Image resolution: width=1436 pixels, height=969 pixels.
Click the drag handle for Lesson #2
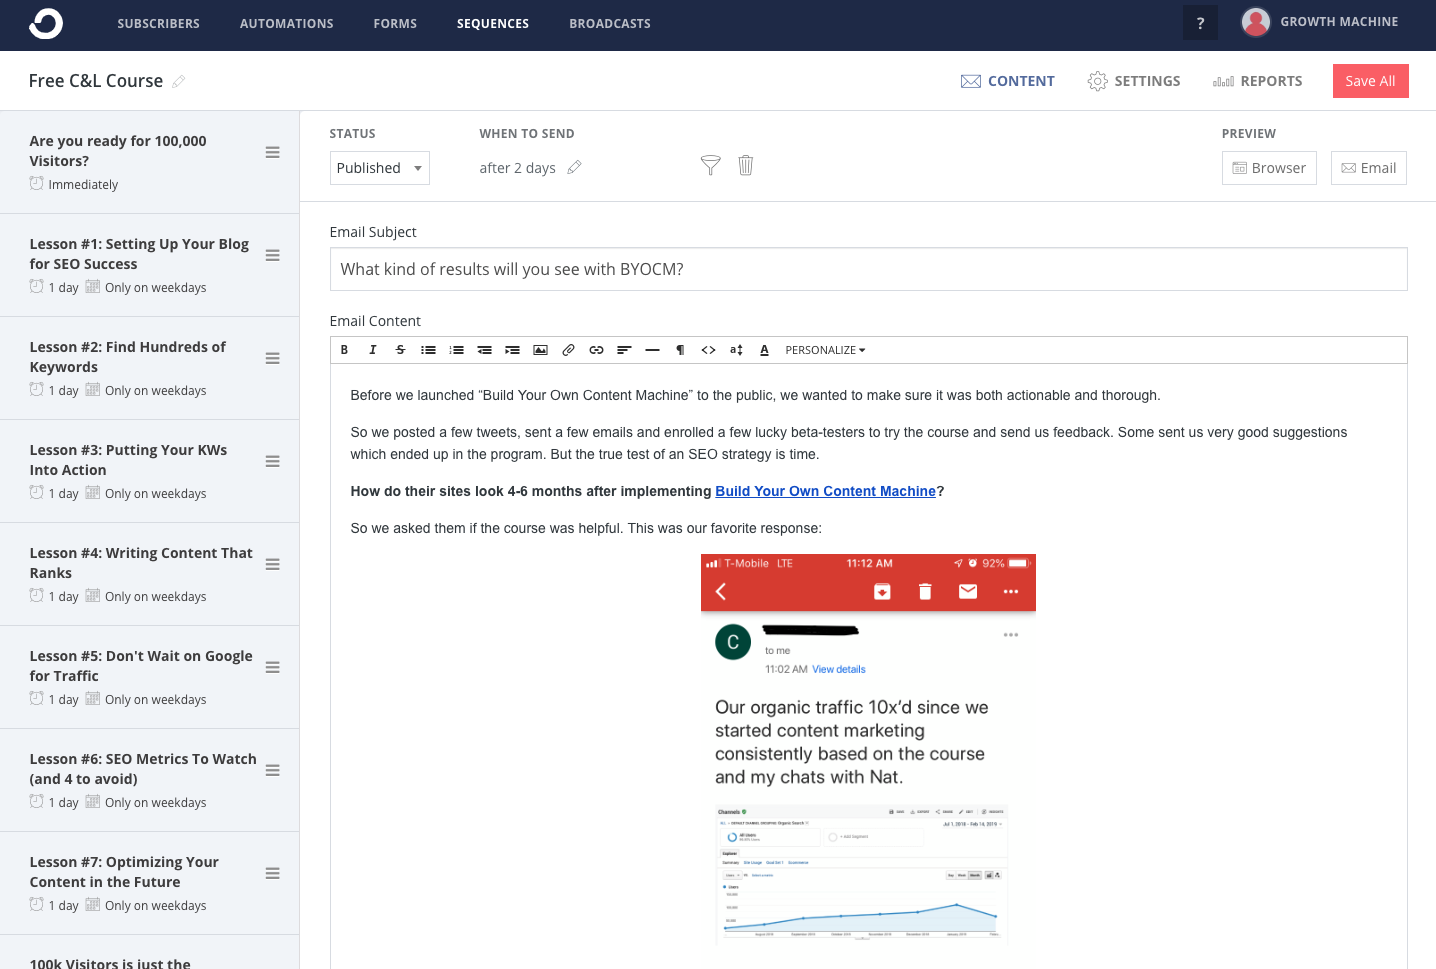[272, 358]
